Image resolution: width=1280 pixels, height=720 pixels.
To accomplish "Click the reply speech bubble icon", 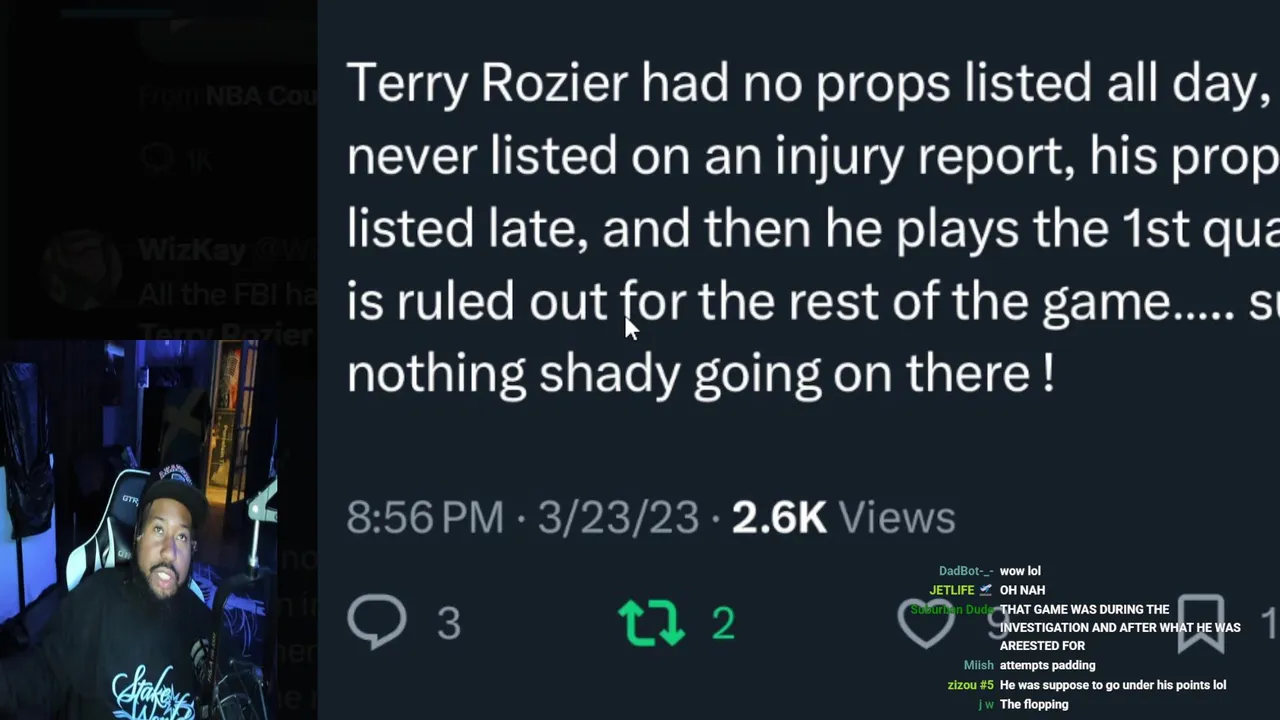I will click(x=377, y=621).
